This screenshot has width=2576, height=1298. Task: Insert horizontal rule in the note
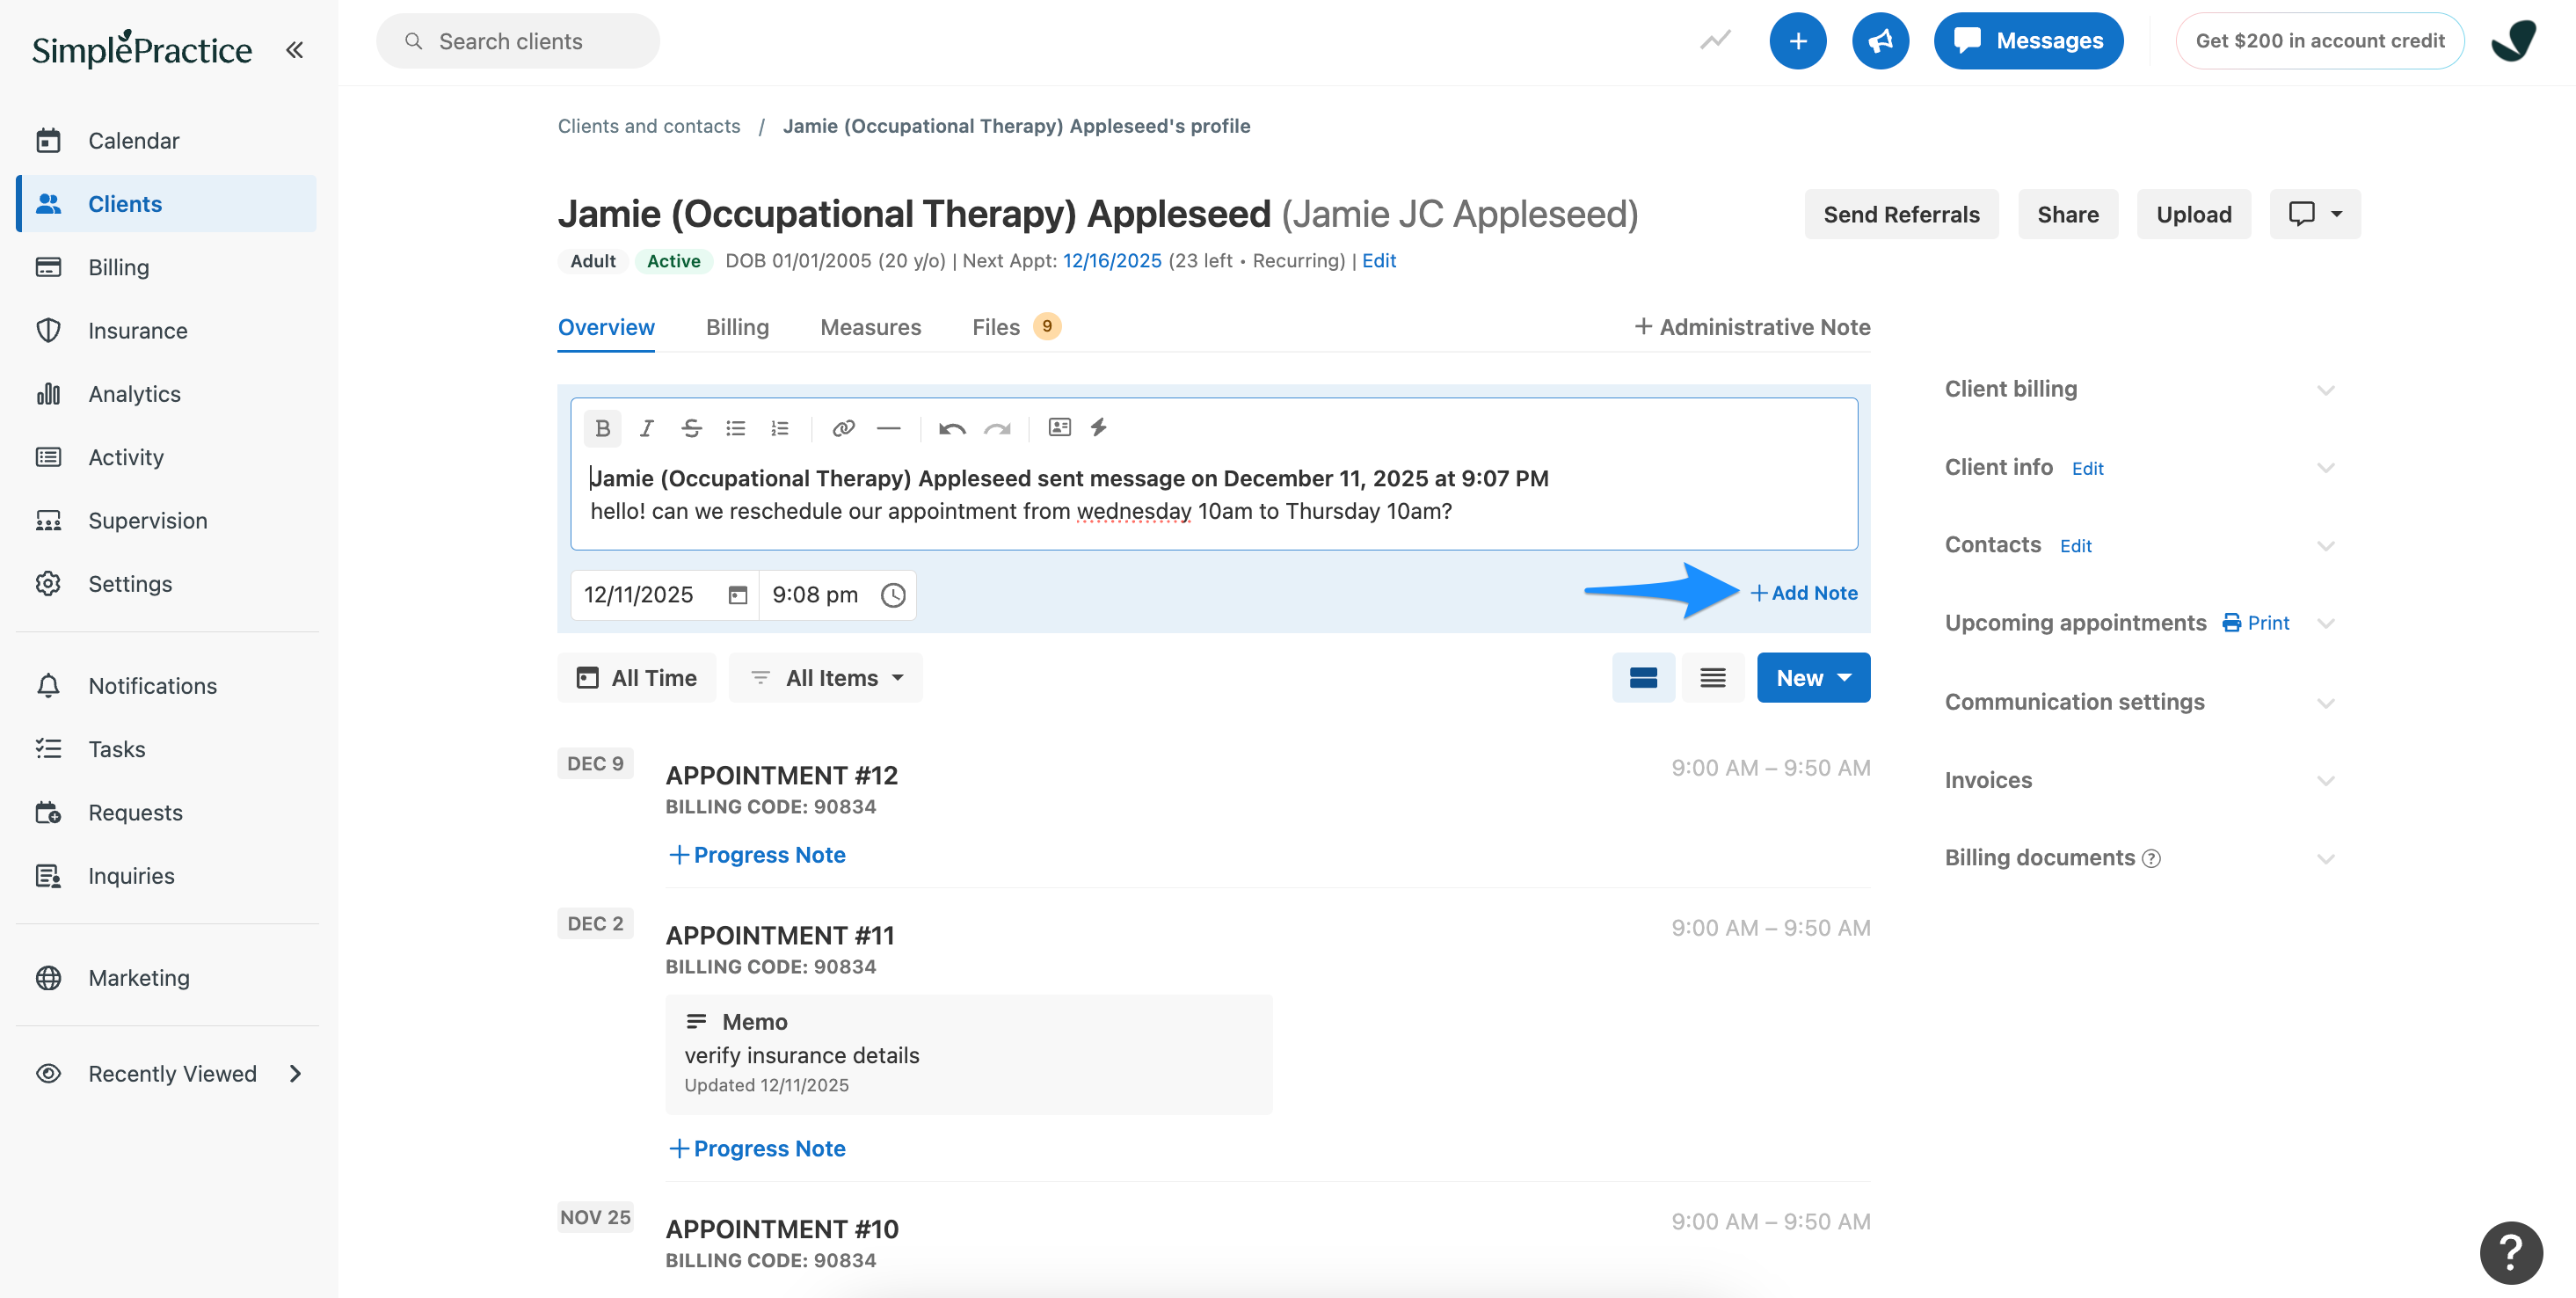pos(888,428)
